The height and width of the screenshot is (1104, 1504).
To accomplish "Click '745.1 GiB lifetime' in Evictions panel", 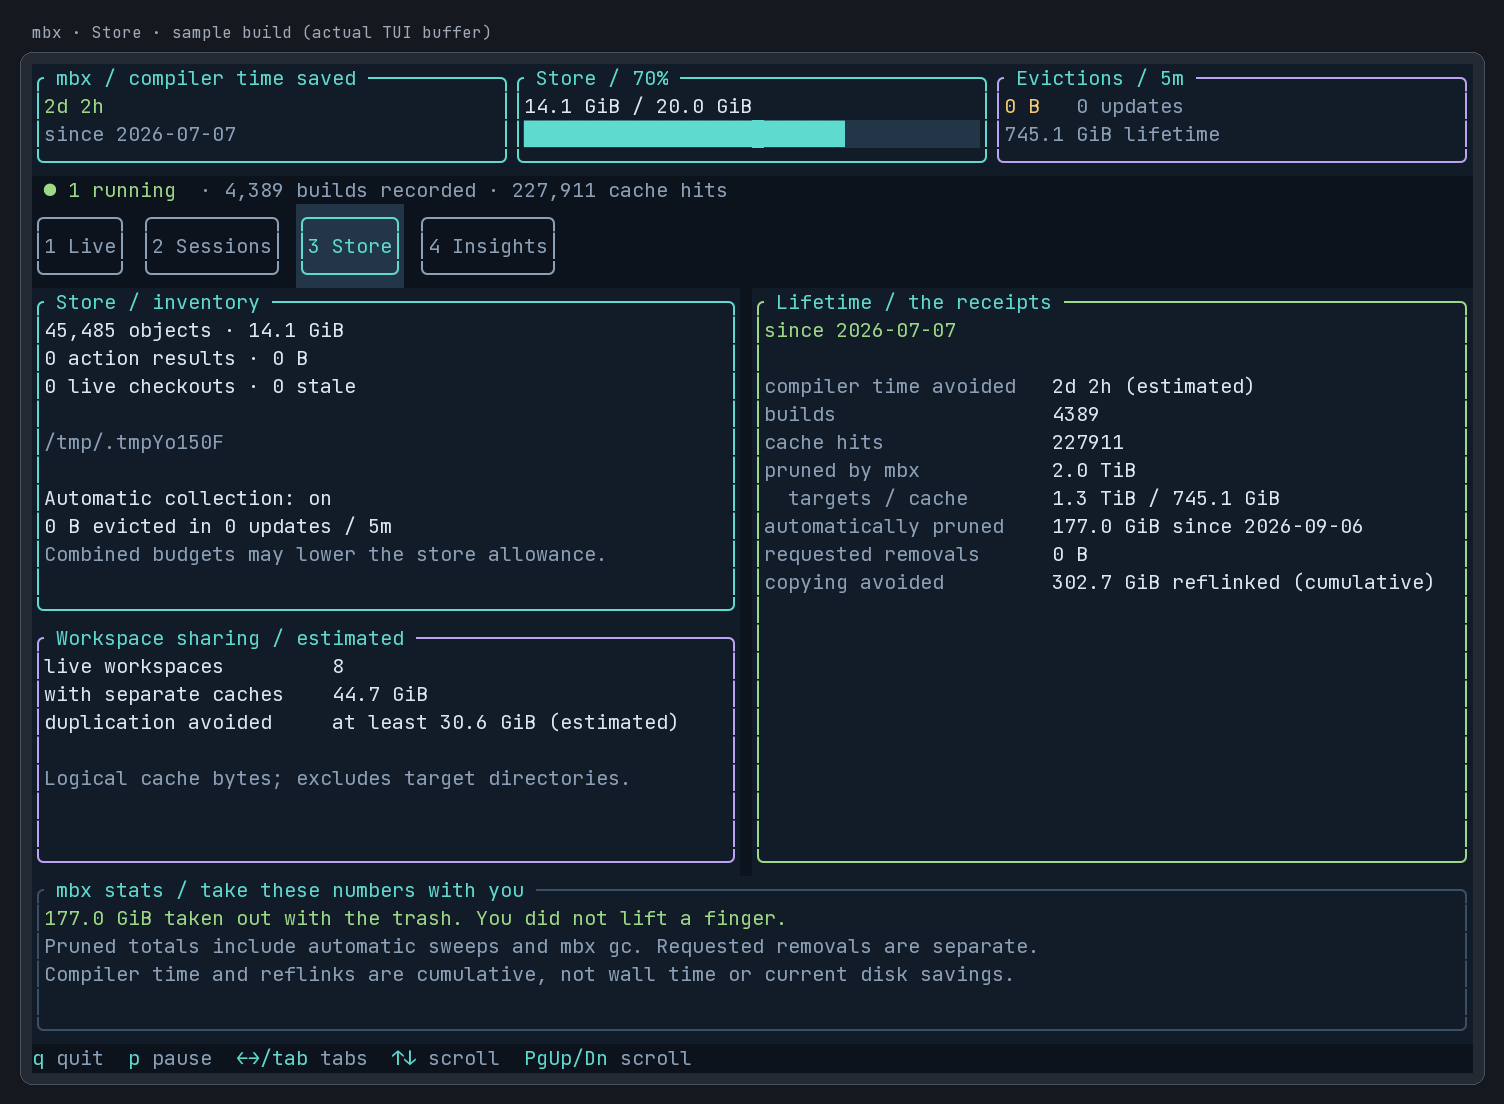I will click(1112, 134).
